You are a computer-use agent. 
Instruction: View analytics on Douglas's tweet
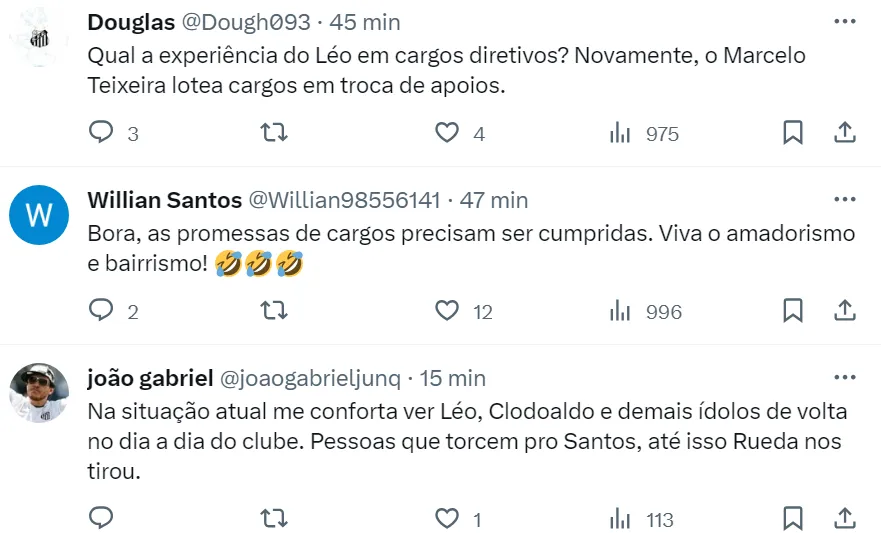(620, 133)
